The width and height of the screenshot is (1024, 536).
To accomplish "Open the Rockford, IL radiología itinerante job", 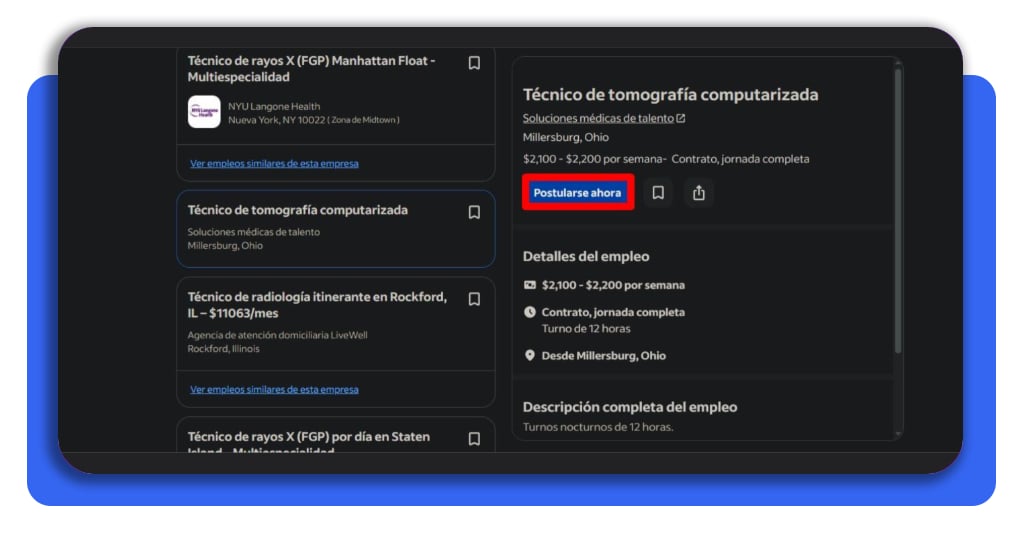I will coord(317,305).
